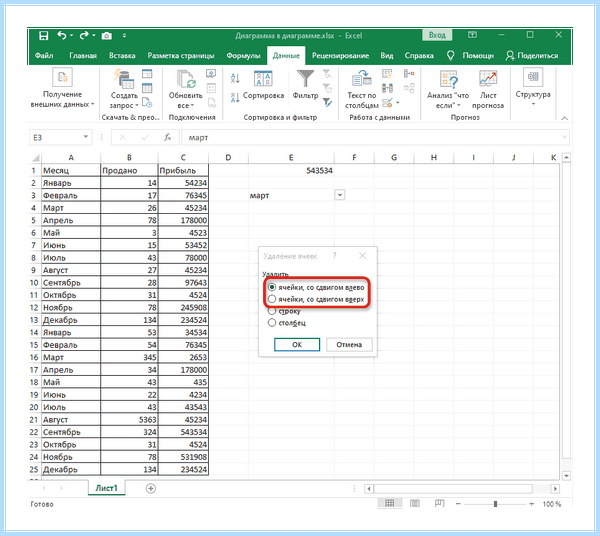Click the Undo arrow icon
Screen dimensions: 600x536
pyautogui.click(x=62, y=36)
